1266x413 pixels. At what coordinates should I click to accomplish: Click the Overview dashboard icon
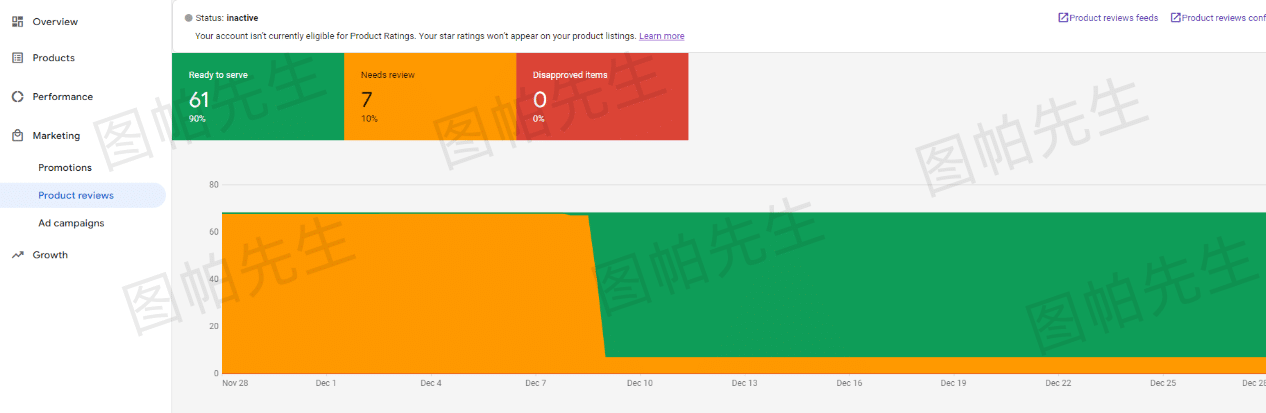(17, 21)
